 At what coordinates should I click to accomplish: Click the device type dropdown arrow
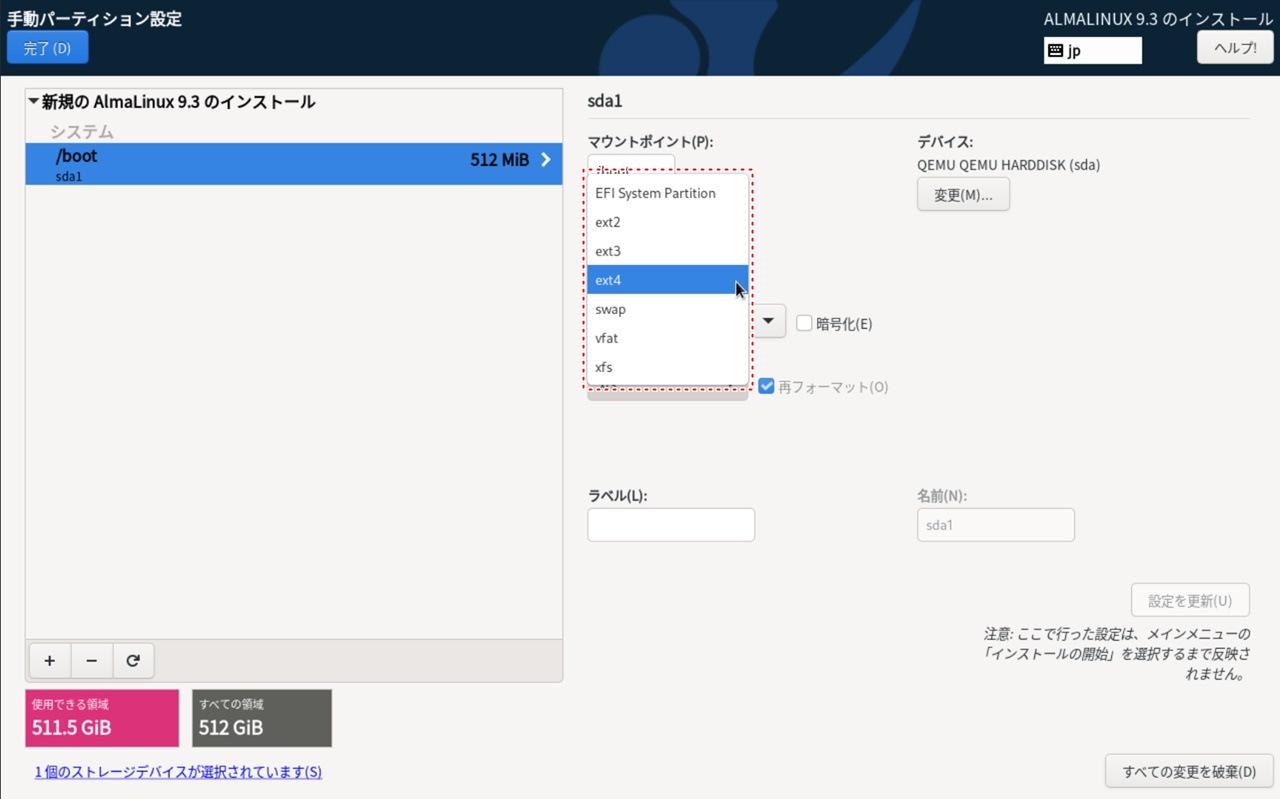pos(768,322)
